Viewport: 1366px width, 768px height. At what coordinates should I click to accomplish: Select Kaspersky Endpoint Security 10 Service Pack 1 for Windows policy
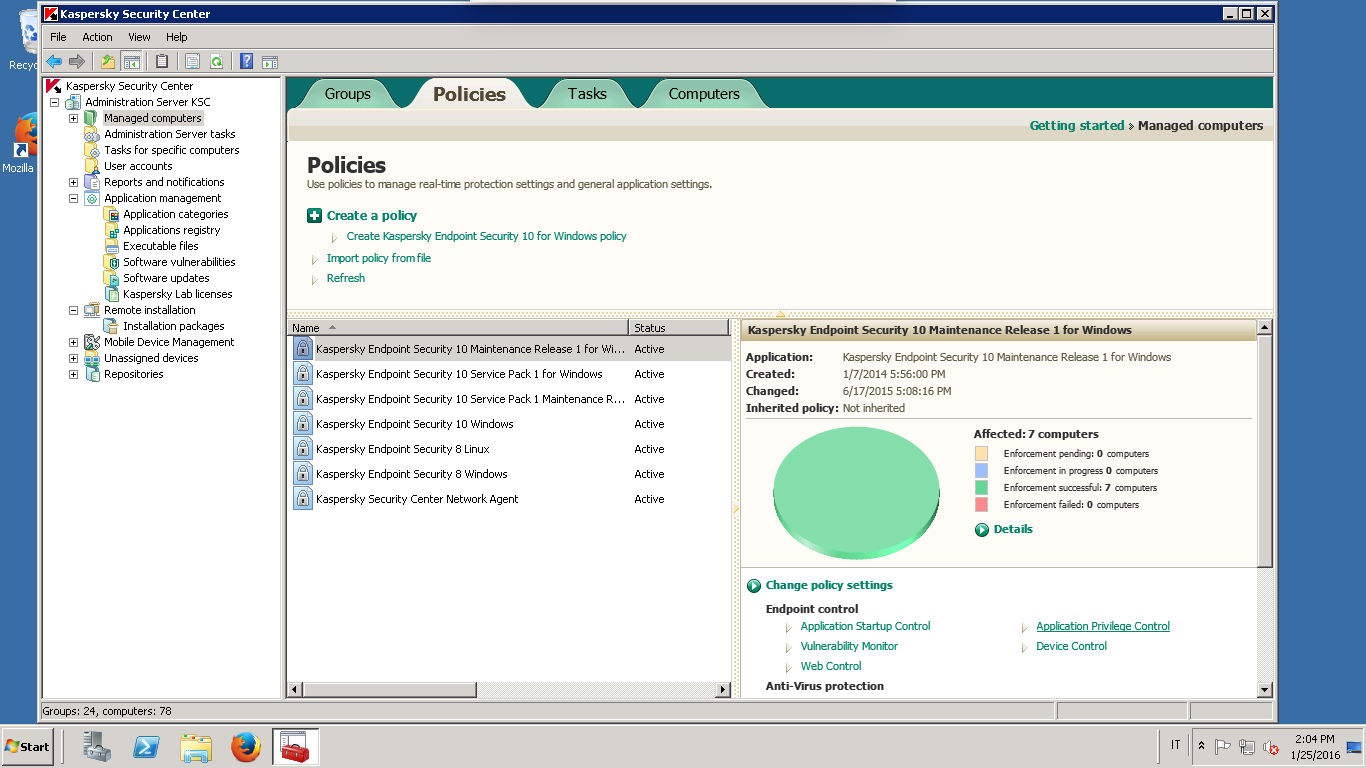click(459, 374)
